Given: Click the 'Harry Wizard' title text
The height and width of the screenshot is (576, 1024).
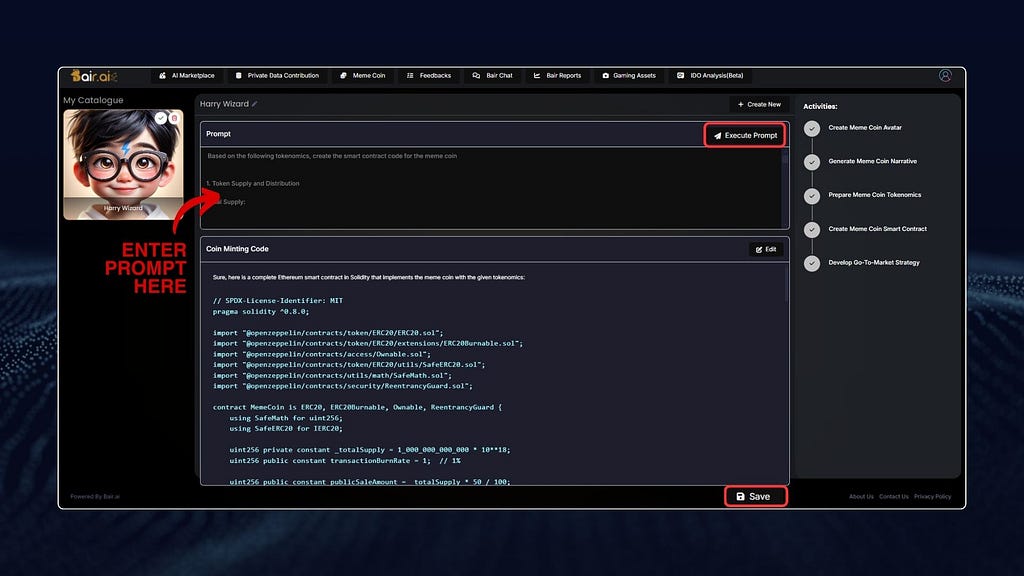Looking at the screenshot, I should point(224,104).
